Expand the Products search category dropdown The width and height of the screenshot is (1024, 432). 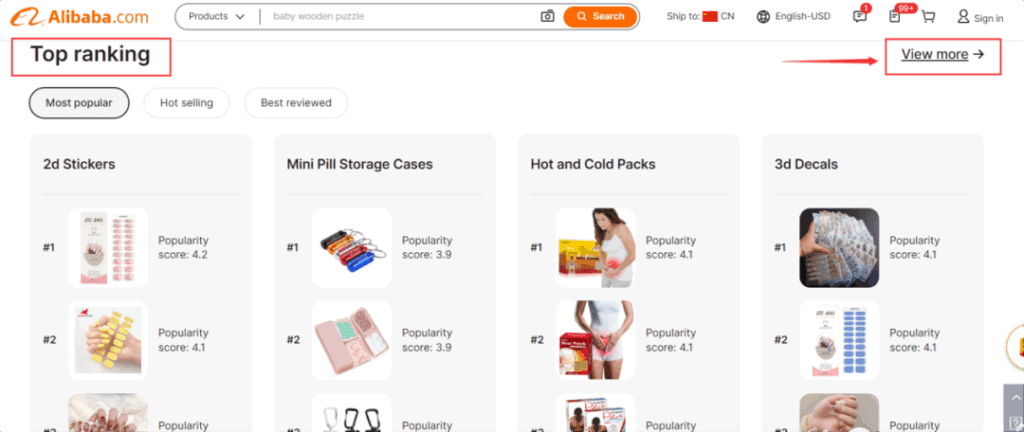tap(217, 16)
